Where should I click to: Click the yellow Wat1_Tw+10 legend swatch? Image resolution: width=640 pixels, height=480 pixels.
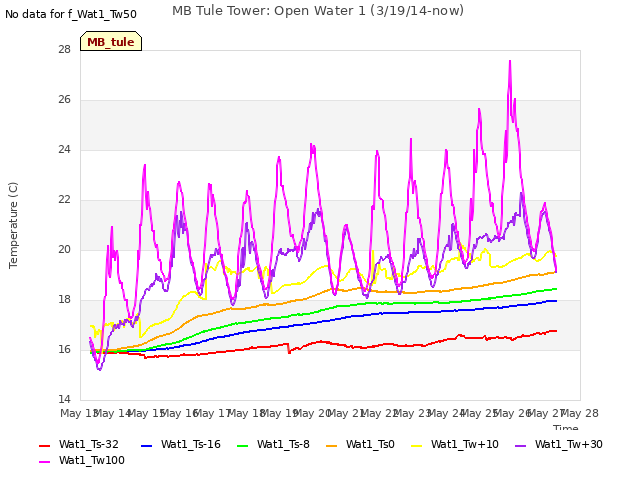click(x=417, y=445)
